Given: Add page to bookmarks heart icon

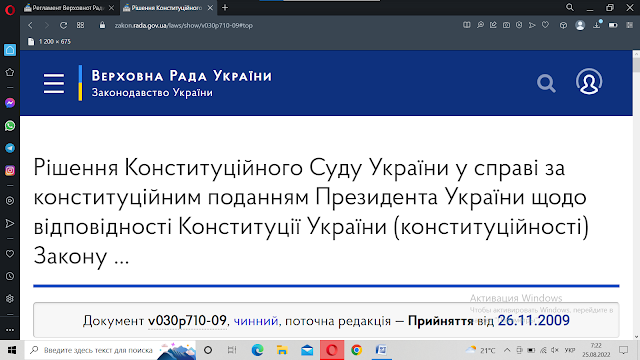Looking at the screenshot, I should pyautogui.click(x=545, y=25).
